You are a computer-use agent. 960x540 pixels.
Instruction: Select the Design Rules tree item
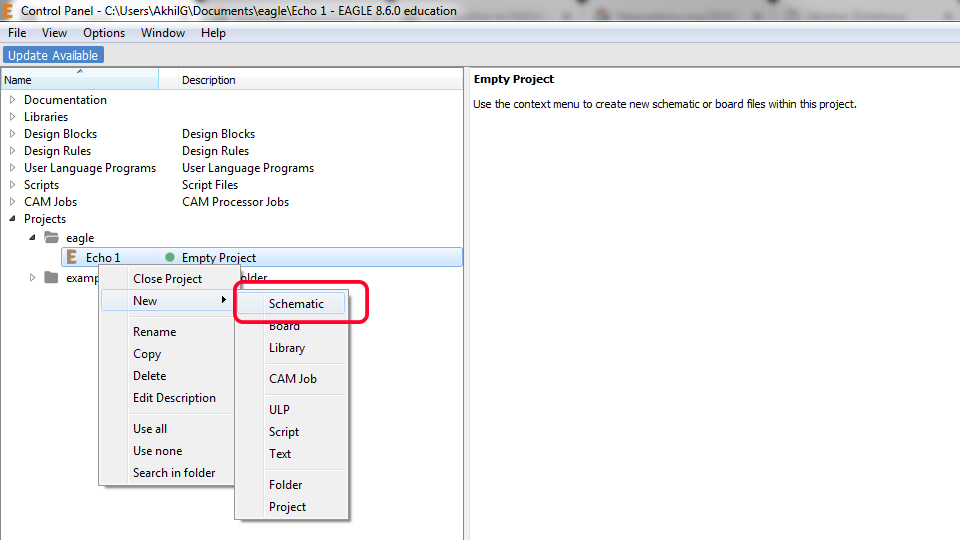point(57,151)
